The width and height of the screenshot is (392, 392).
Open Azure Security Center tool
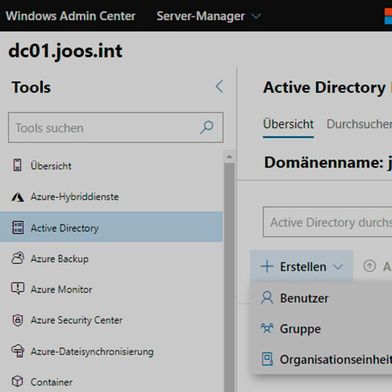click(x=111, y=320)
